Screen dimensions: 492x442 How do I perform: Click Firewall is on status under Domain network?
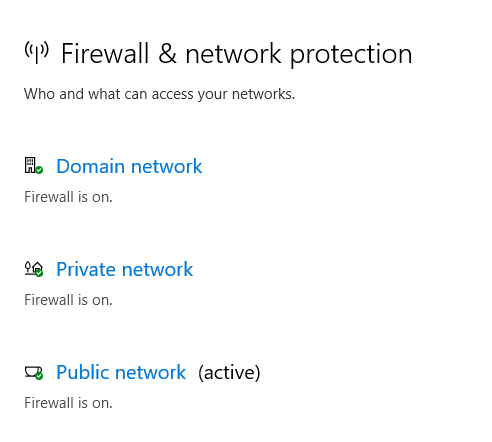click(68, 197)
